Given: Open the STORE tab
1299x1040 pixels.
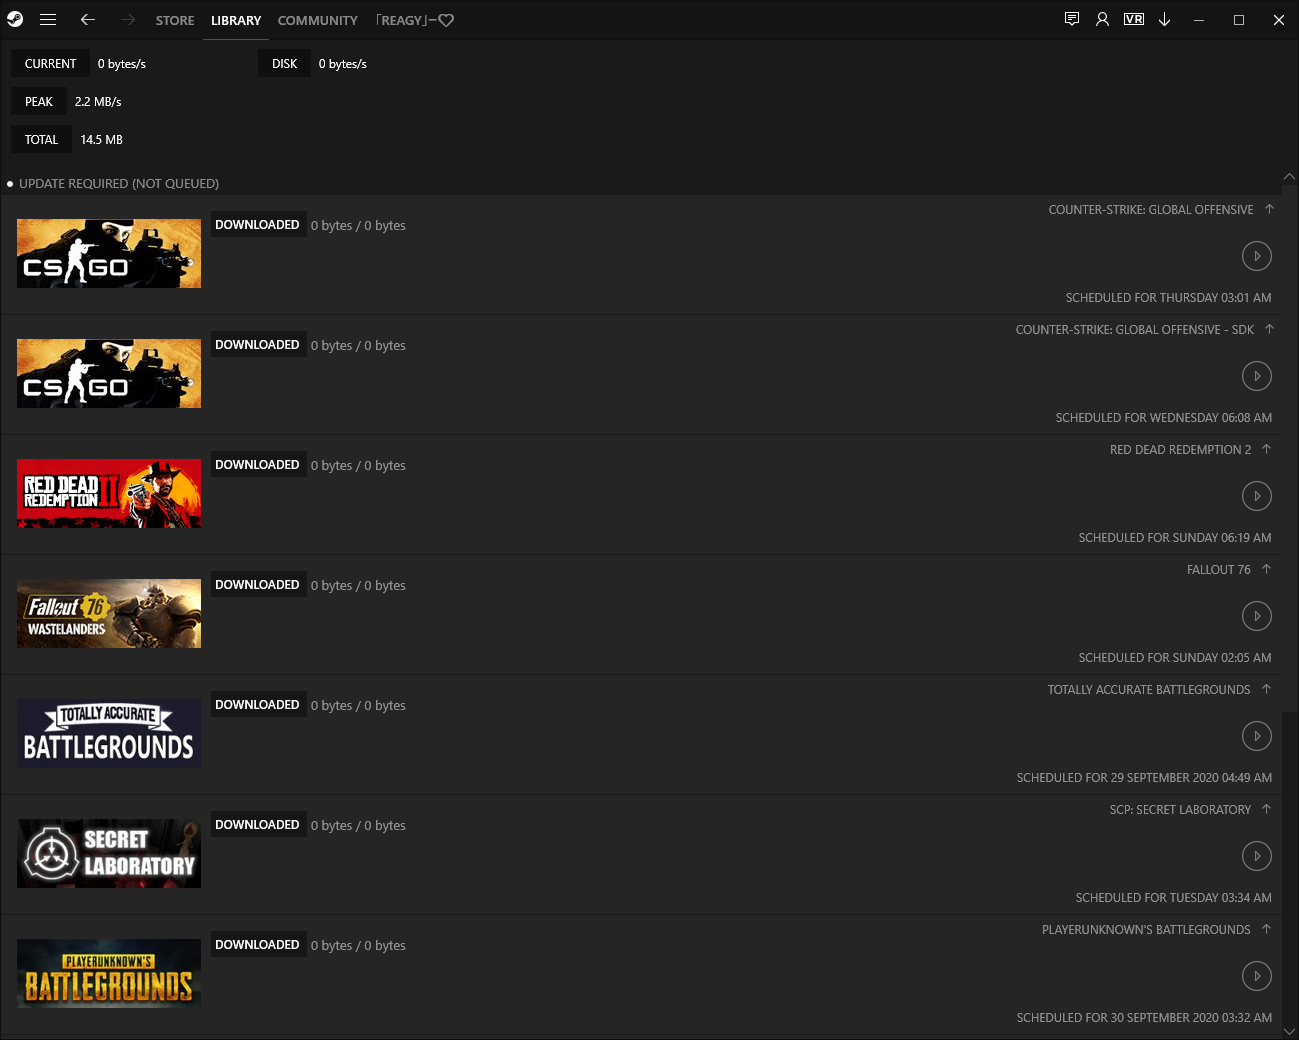Looking at the screenshot, I should [175, 20].
